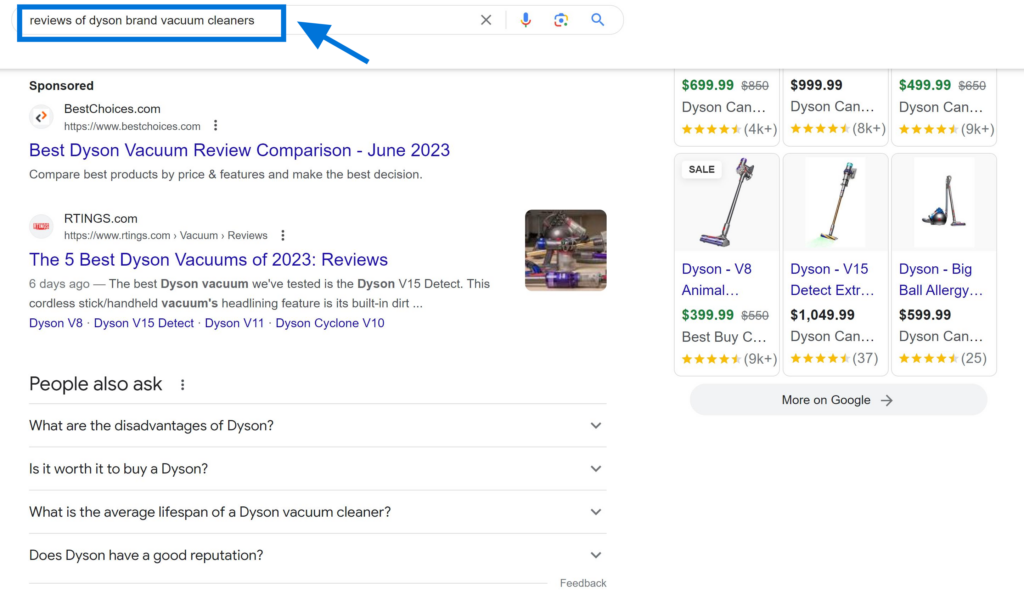Click the Dyson V8 sitelink
The image size is (1024, 607).
coord(55,322)
